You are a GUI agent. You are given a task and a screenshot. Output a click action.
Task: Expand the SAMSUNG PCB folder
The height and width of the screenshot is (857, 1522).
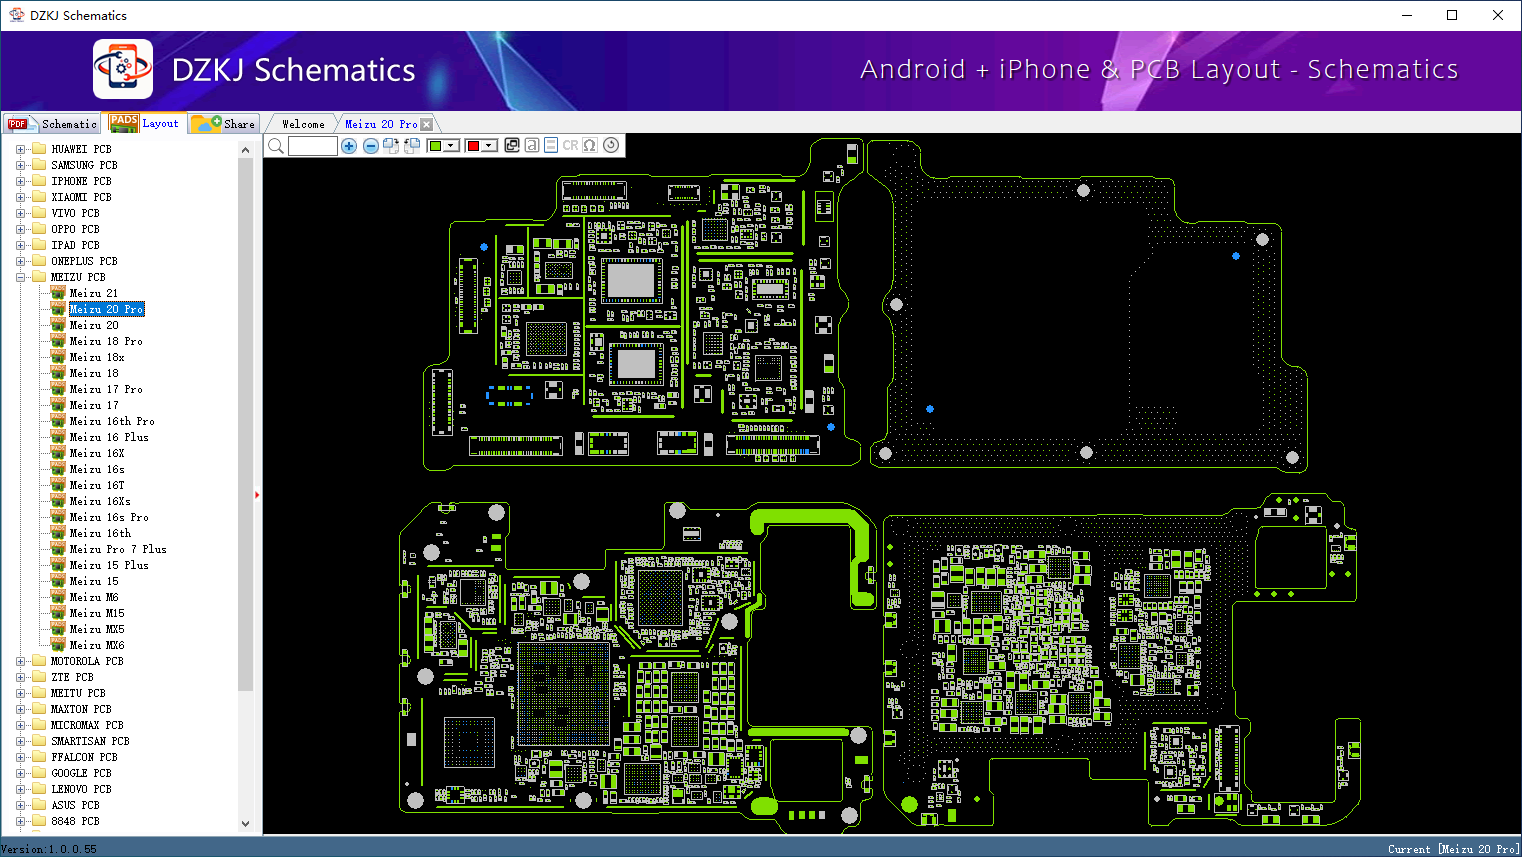coord(20,165)
